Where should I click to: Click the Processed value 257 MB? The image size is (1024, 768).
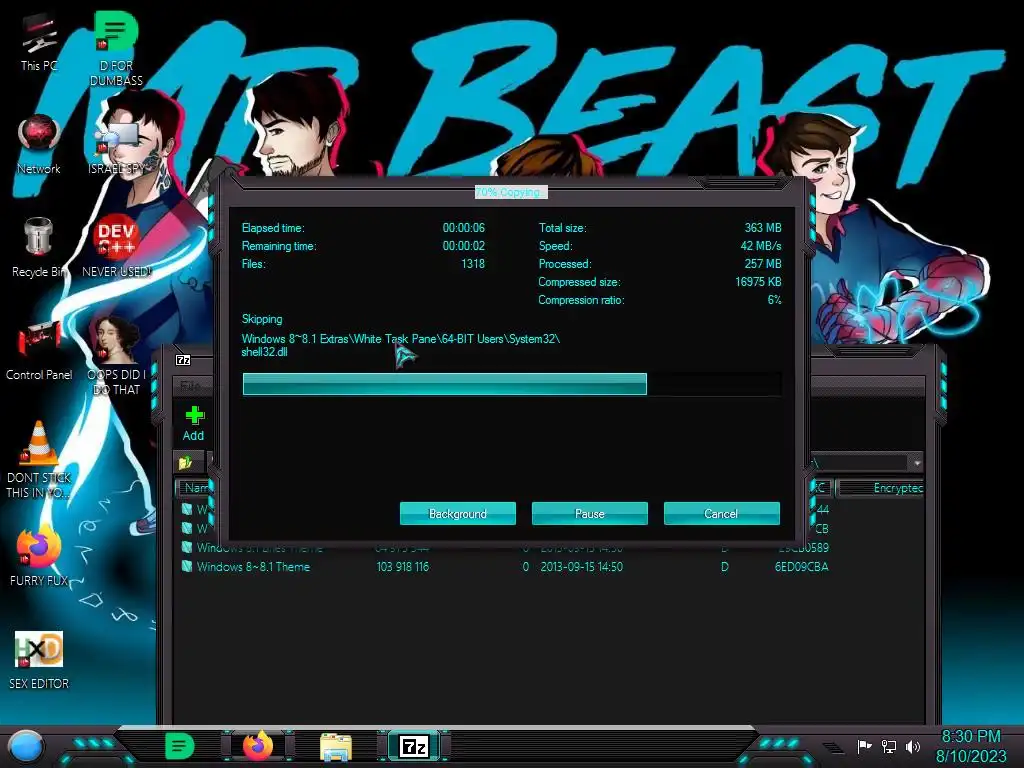click(x=763, y=263)
